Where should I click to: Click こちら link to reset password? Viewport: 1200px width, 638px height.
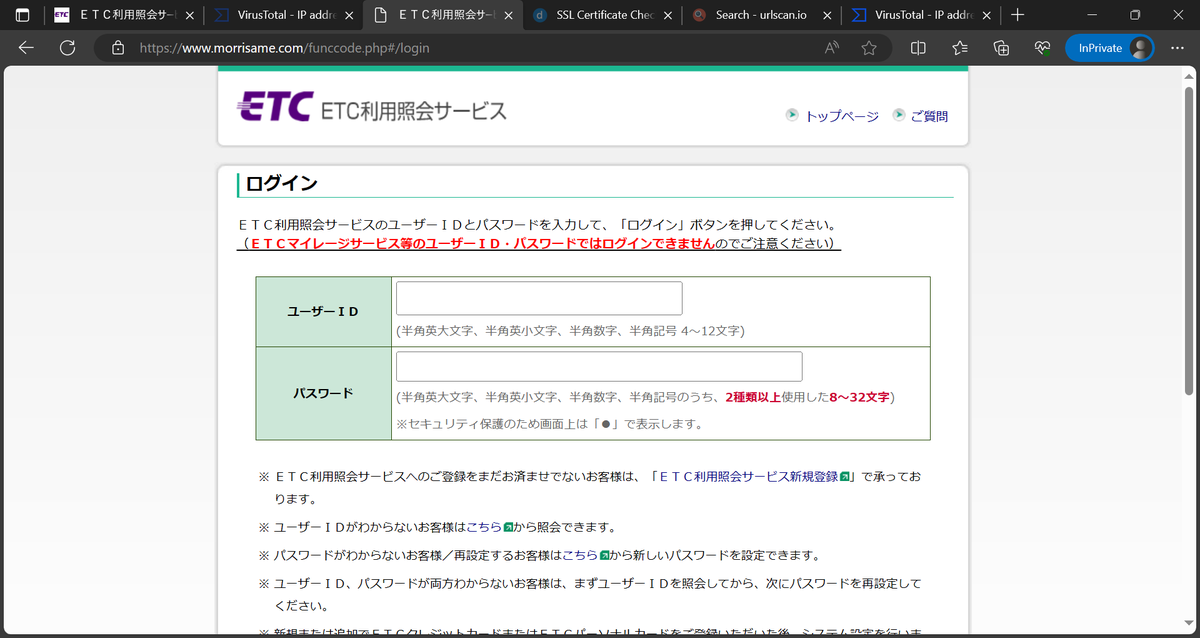(580, 555)
